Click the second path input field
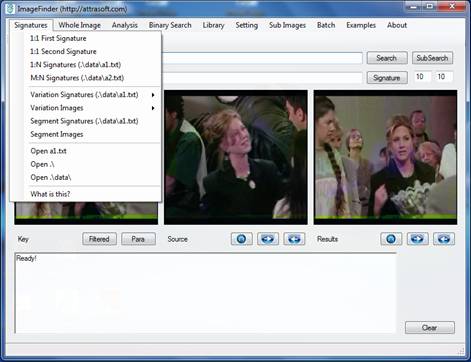This screenshot has width=471, height=362. (262, 78)
